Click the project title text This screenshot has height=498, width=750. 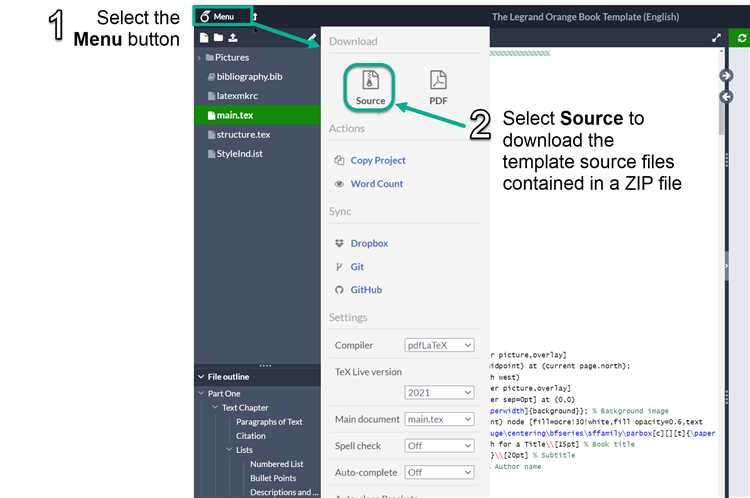coord(585,17)
